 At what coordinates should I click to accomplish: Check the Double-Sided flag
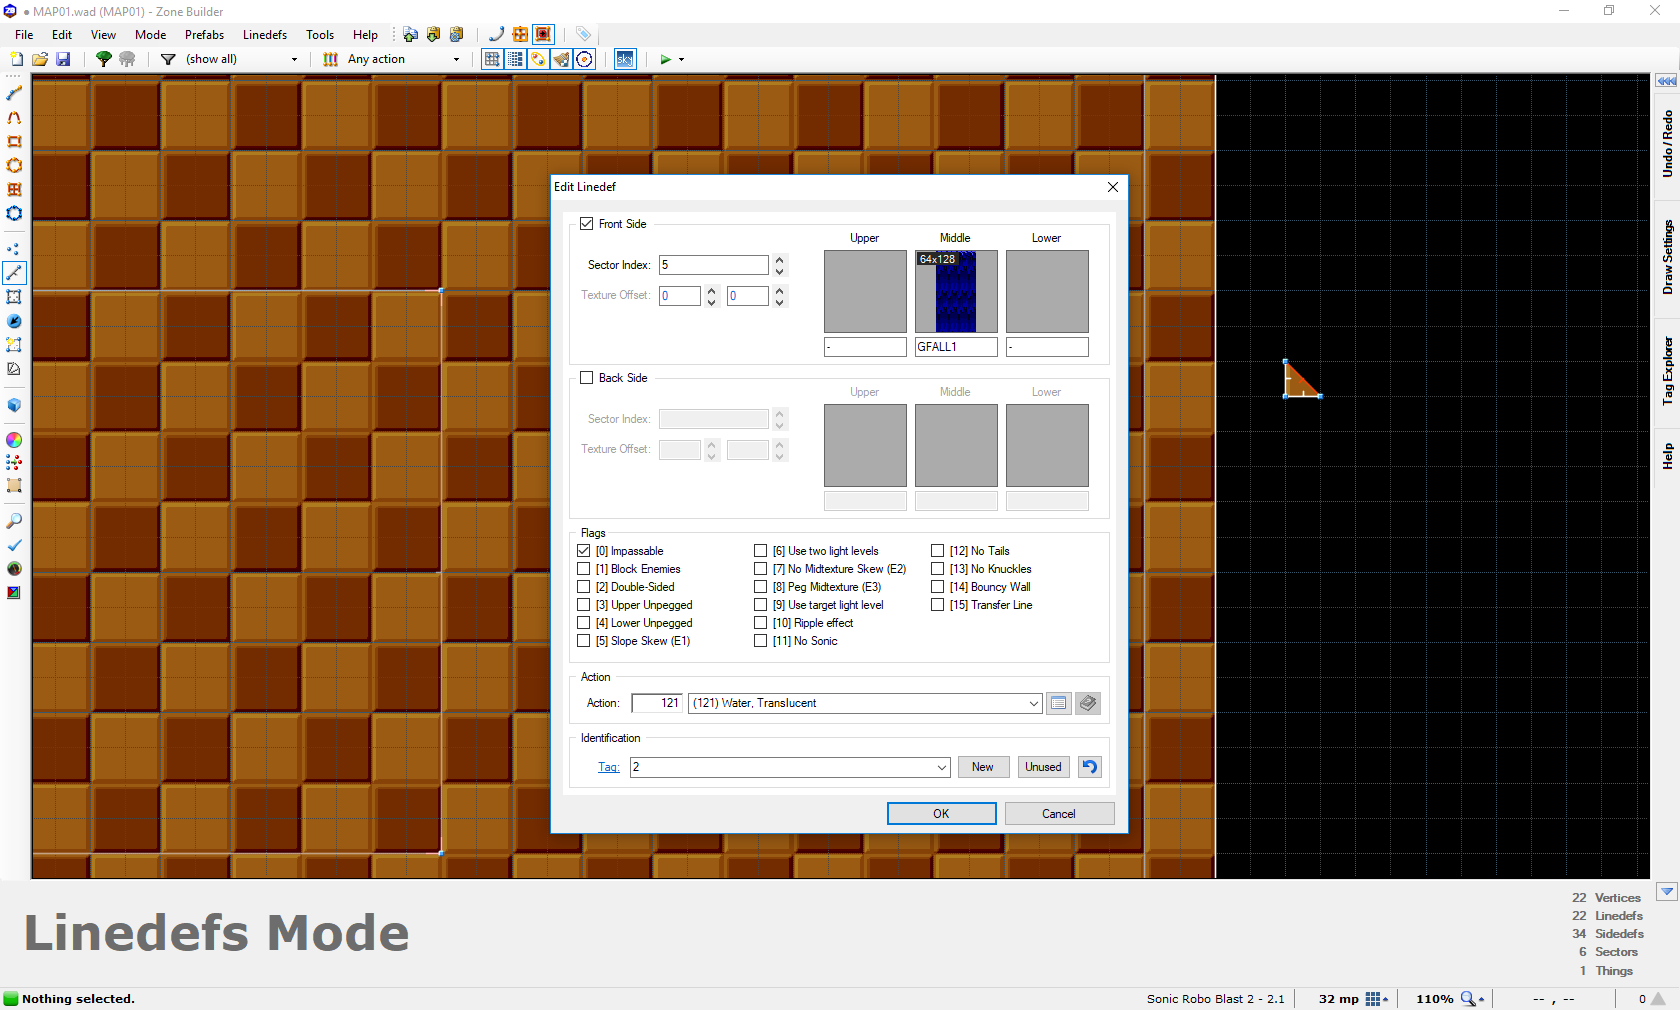584,587
